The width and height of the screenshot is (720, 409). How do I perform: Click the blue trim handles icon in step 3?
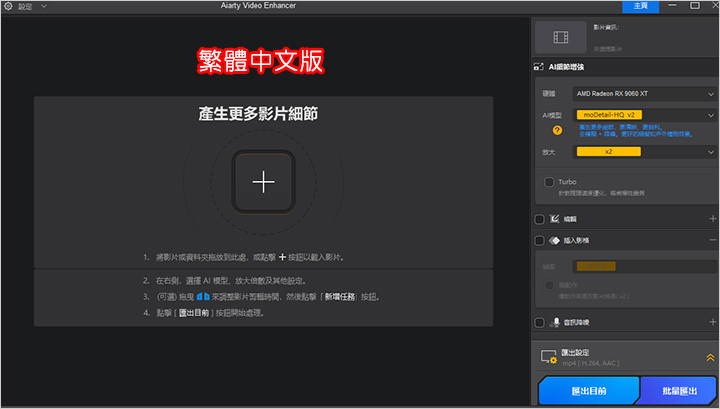pos(203,297)
